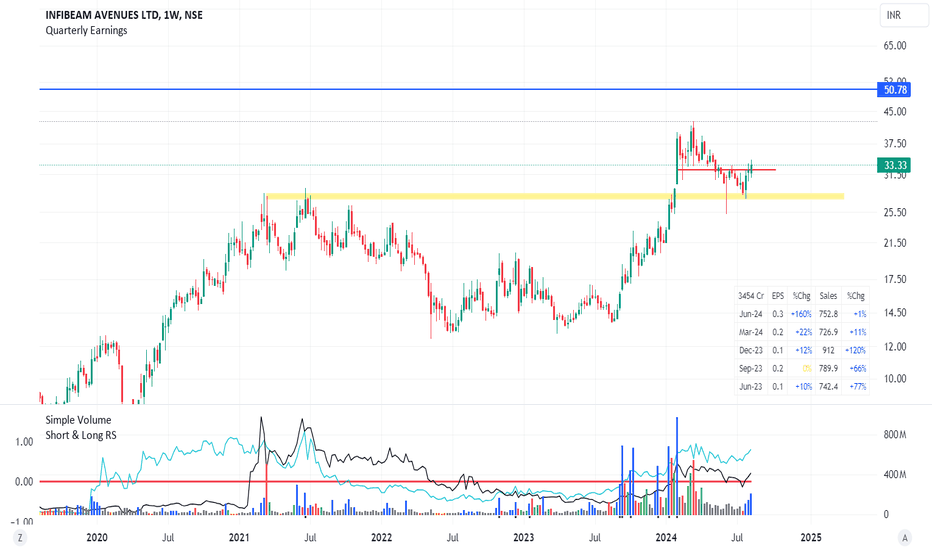Select the 726.9 sales value

point(828,332)
